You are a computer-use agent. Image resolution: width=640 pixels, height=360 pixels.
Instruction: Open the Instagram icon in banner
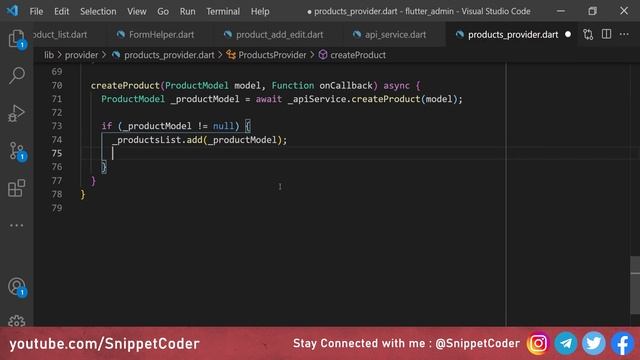[538, 344]
